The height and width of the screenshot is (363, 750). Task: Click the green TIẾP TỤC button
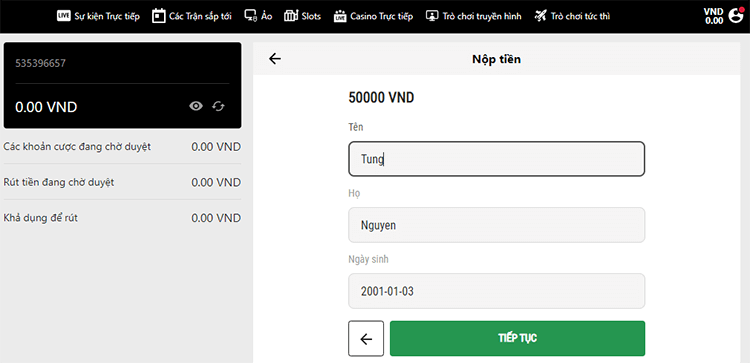(518, 339)
